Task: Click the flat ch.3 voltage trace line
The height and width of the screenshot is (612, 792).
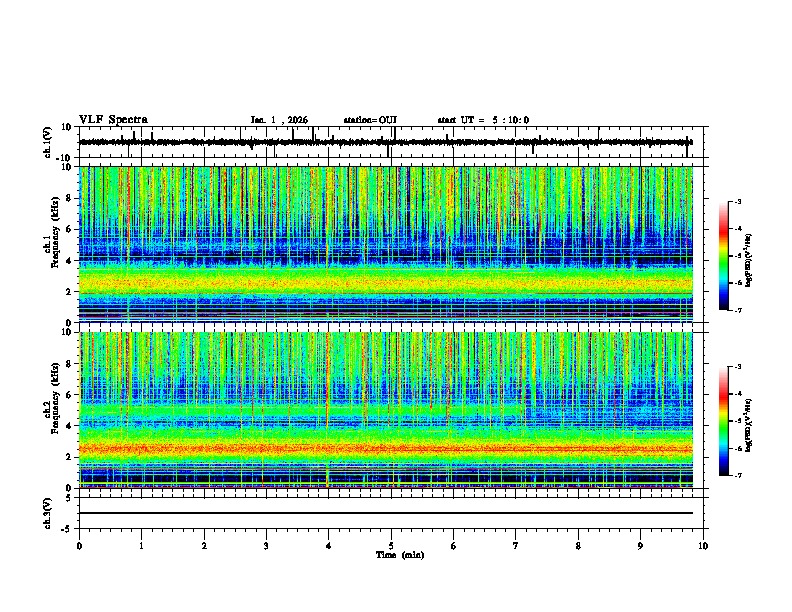Action: [x=386, y=513]
